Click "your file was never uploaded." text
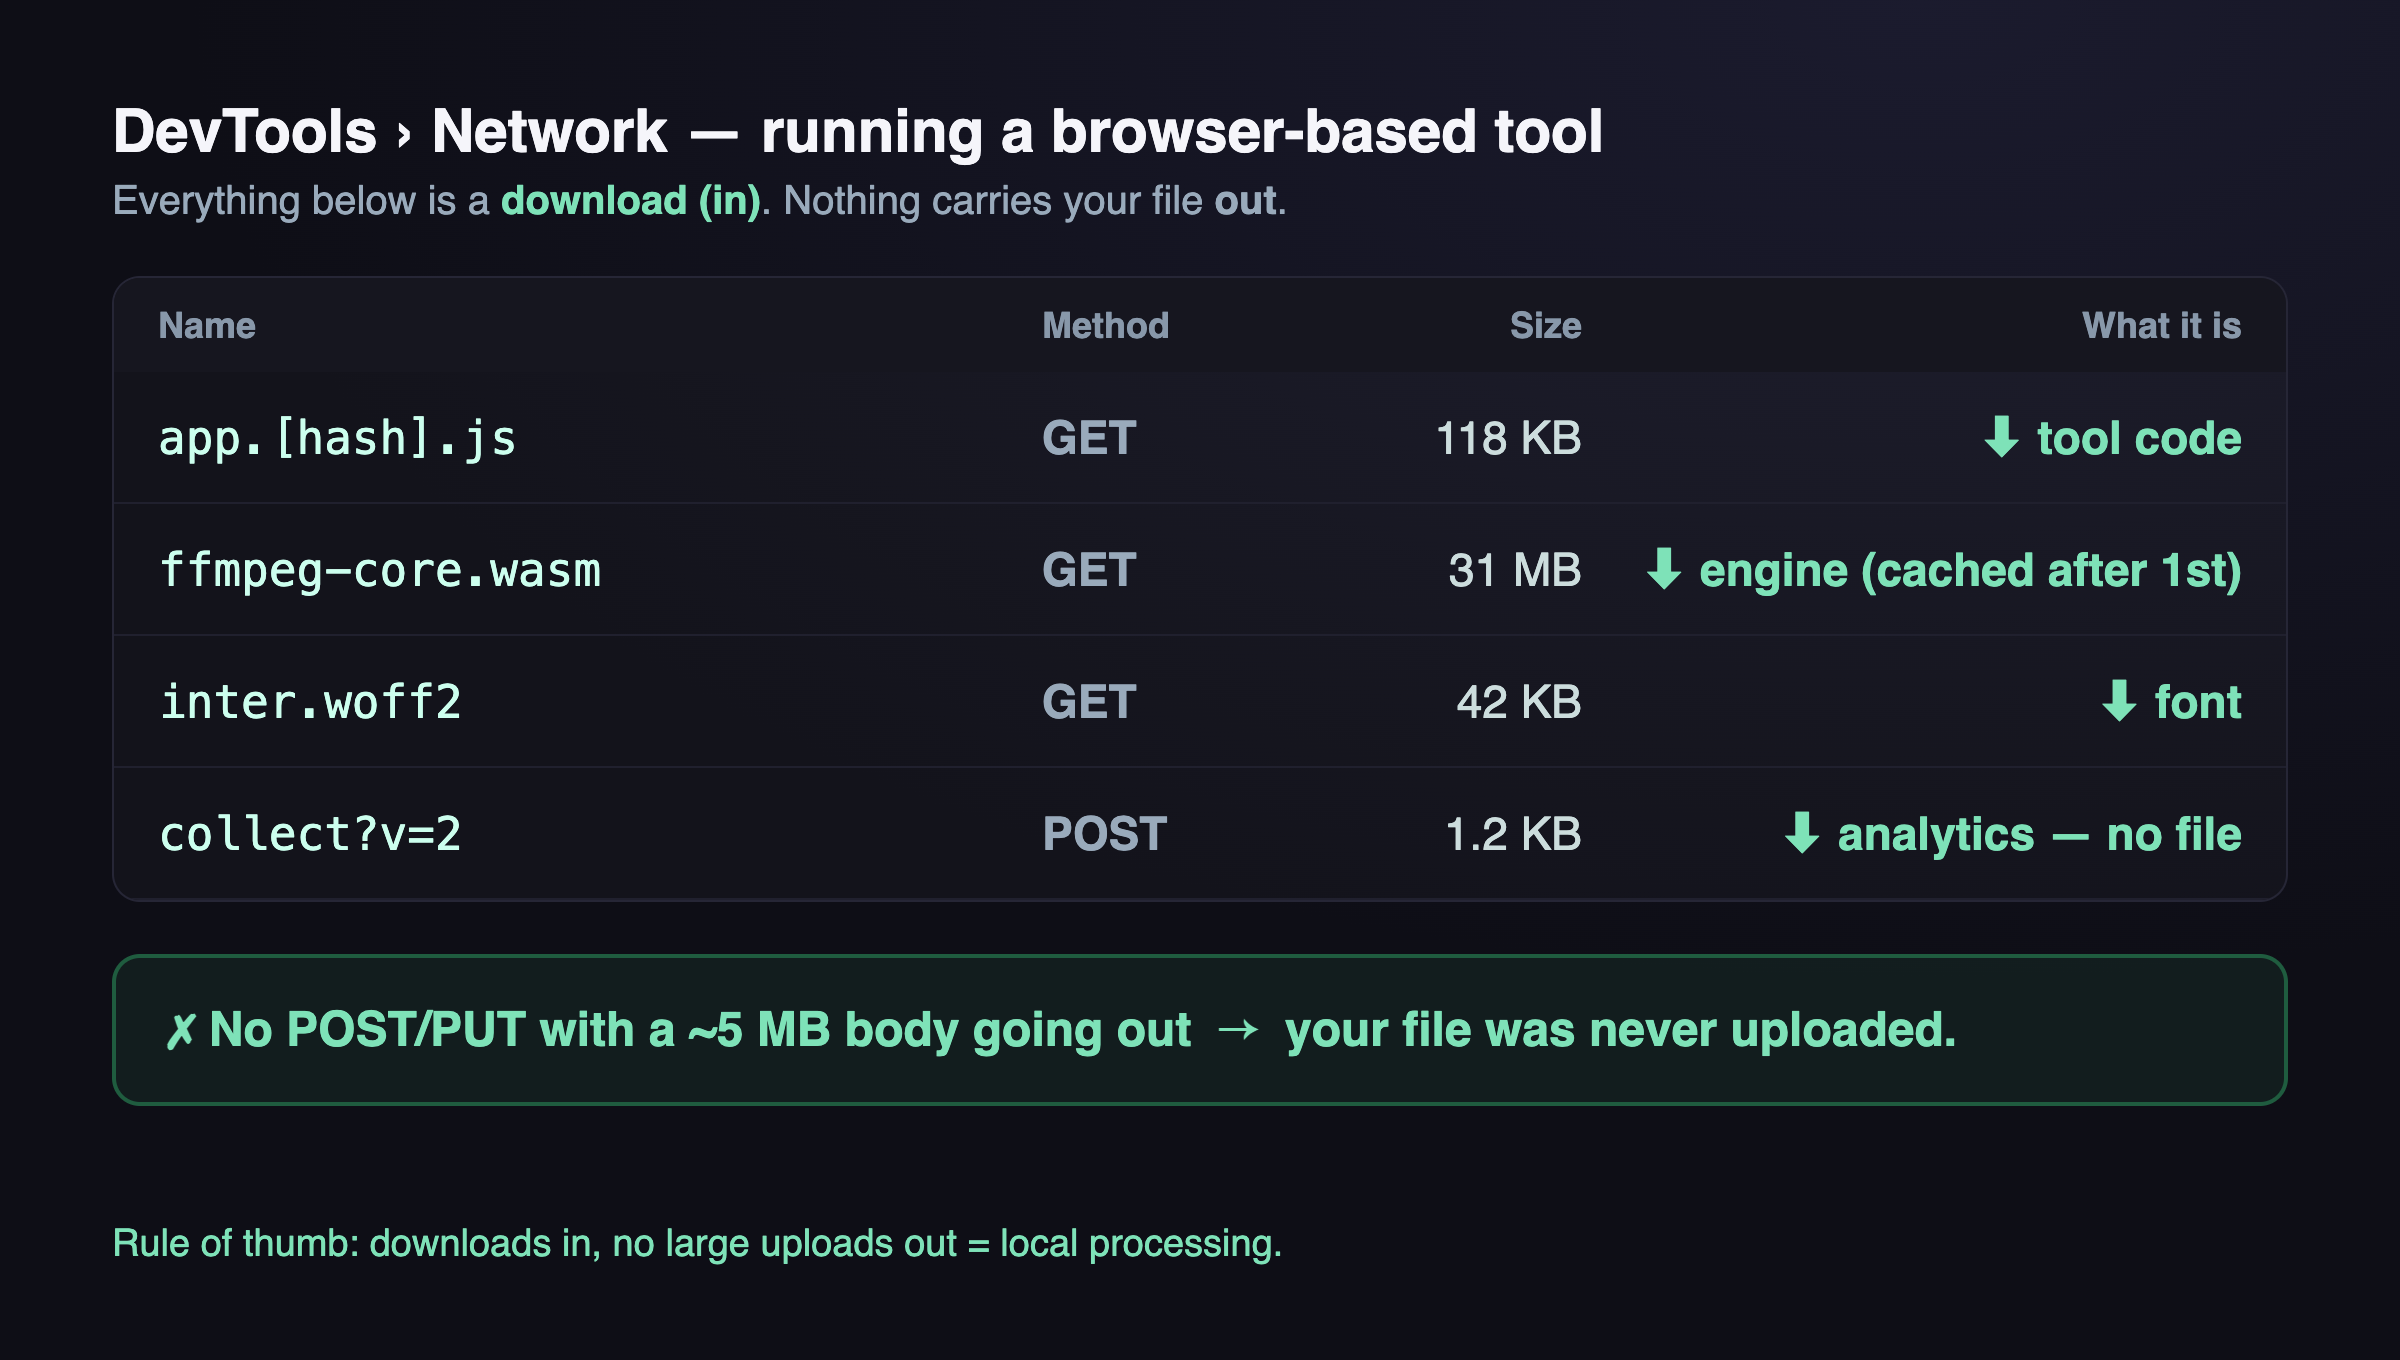The image size is (2400, 1360). tap(1620, 1030)
